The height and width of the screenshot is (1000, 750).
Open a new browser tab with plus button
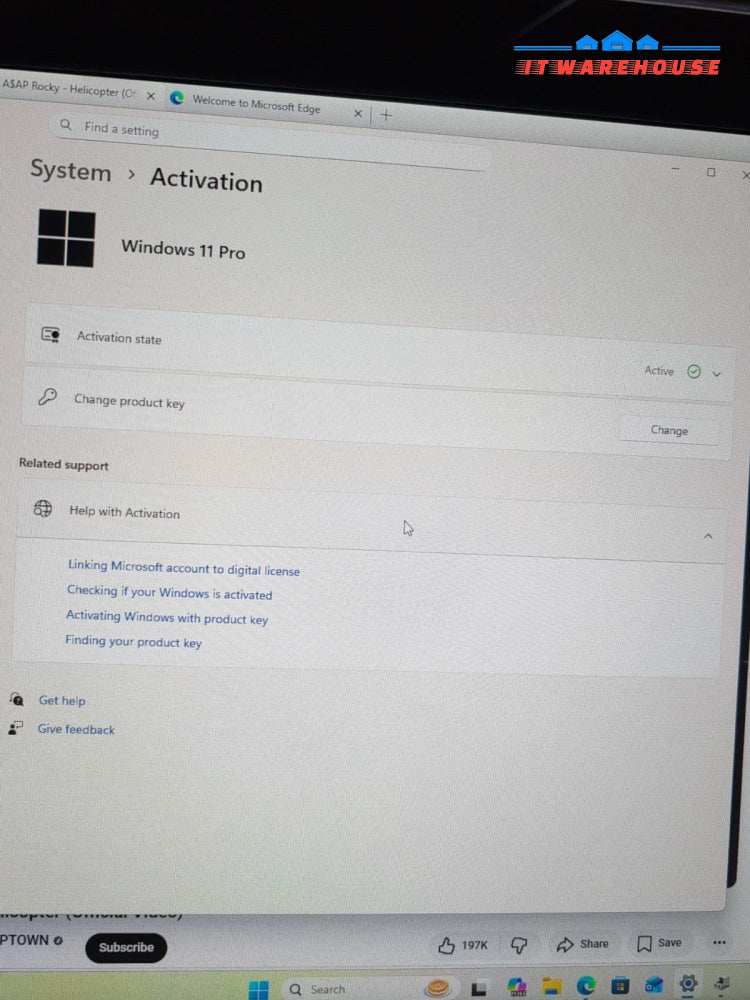[x=386, y=115]
